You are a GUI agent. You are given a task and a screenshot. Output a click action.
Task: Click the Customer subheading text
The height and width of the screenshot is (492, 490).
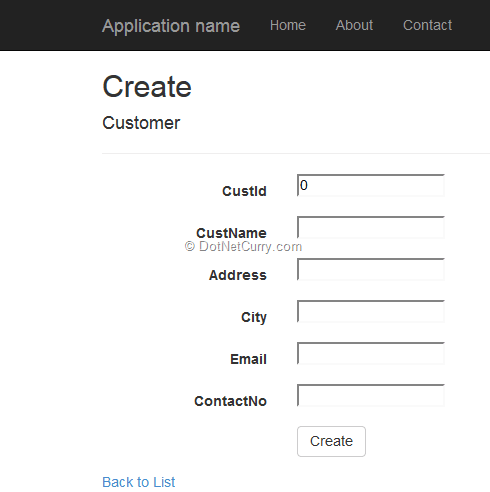tap(141, 123)
